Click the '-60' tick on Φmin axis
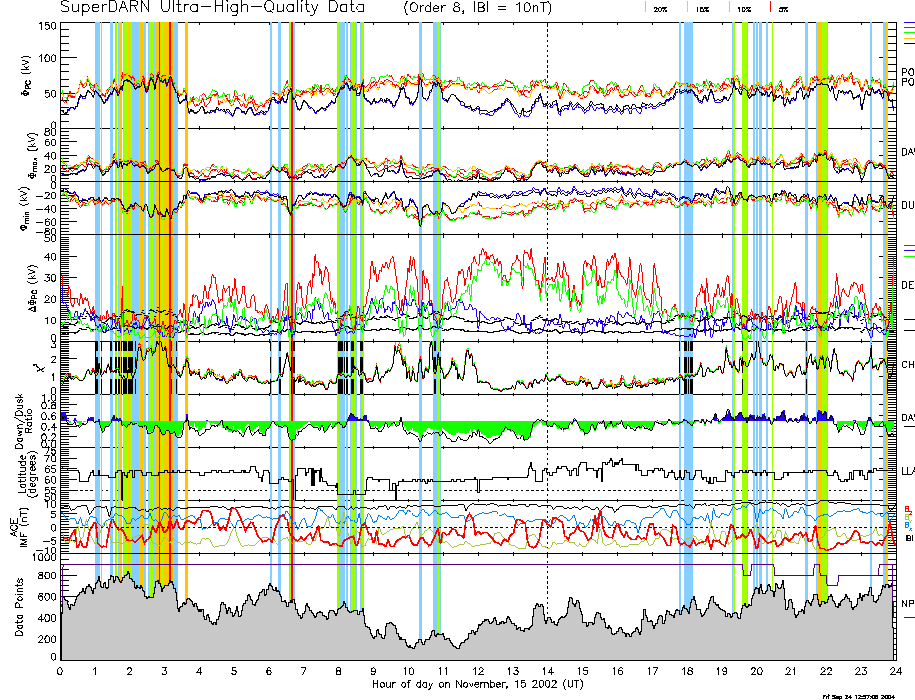 47,222
